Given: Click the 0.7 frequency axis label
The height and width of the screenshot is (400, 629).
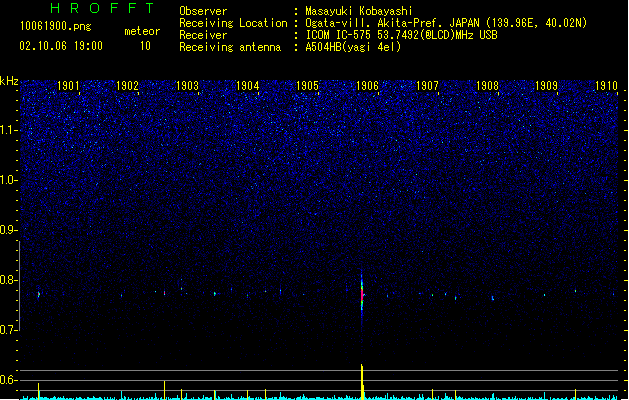Looking at the screenshot, I should 9,330.
